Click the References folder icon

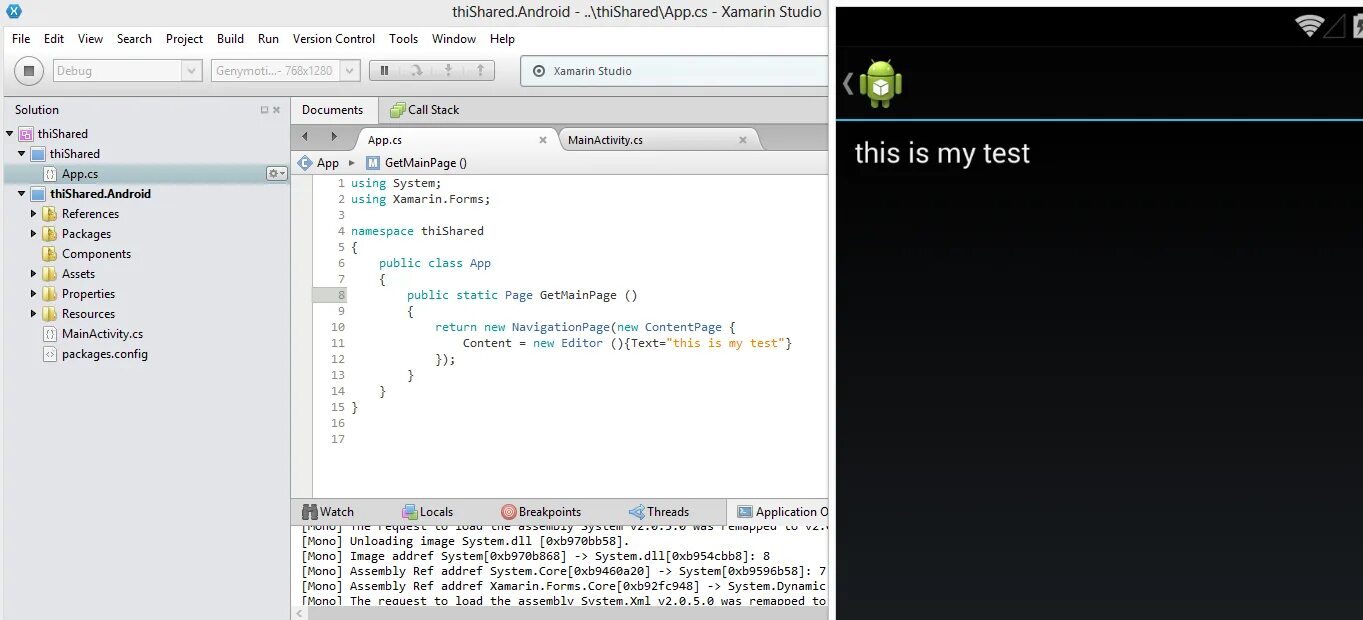tap(49, 214)
